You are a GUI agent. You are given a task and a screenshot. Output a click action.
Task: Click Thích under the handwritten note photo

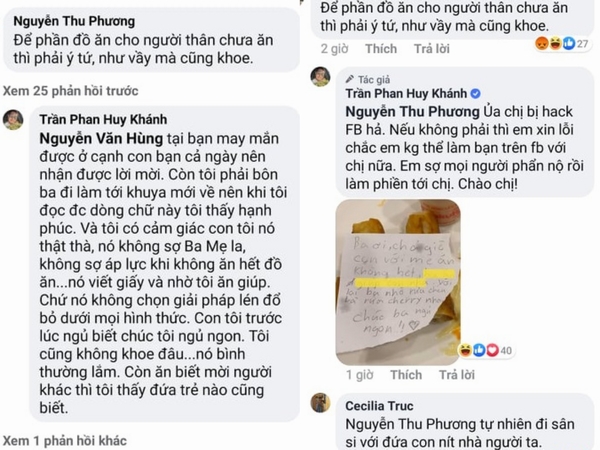pyautogui.click(x=406, y=375)
